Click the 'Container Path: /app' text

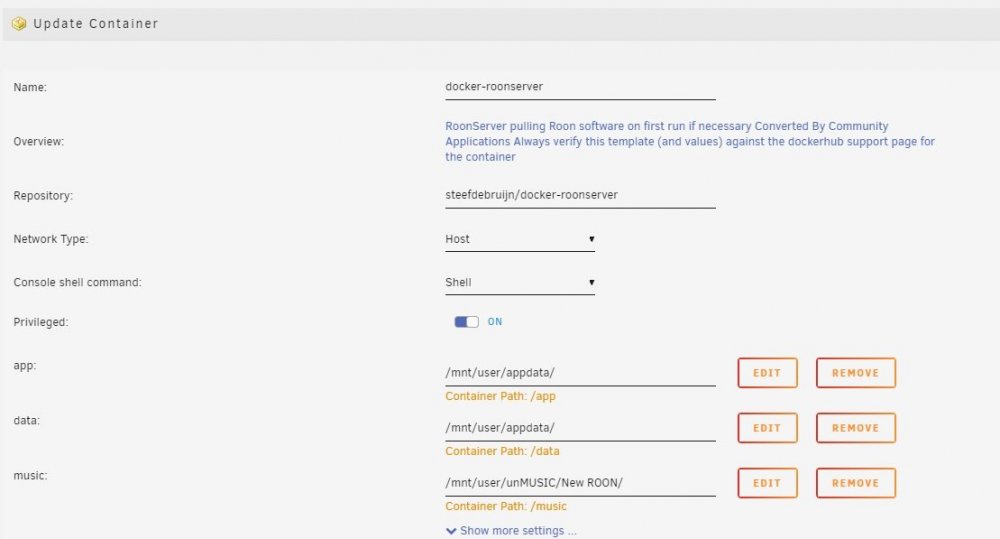click(x=501, y=396)
